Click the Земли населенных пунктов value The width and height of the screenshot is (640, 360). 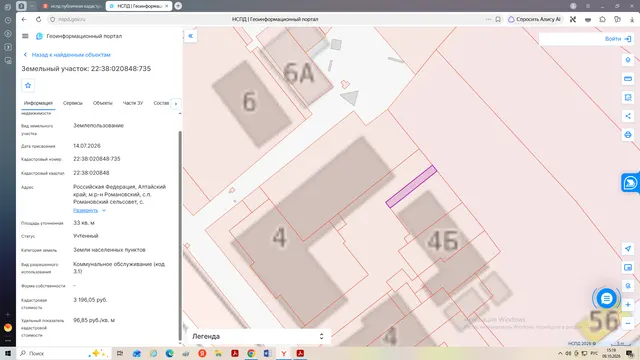(109, 250)
